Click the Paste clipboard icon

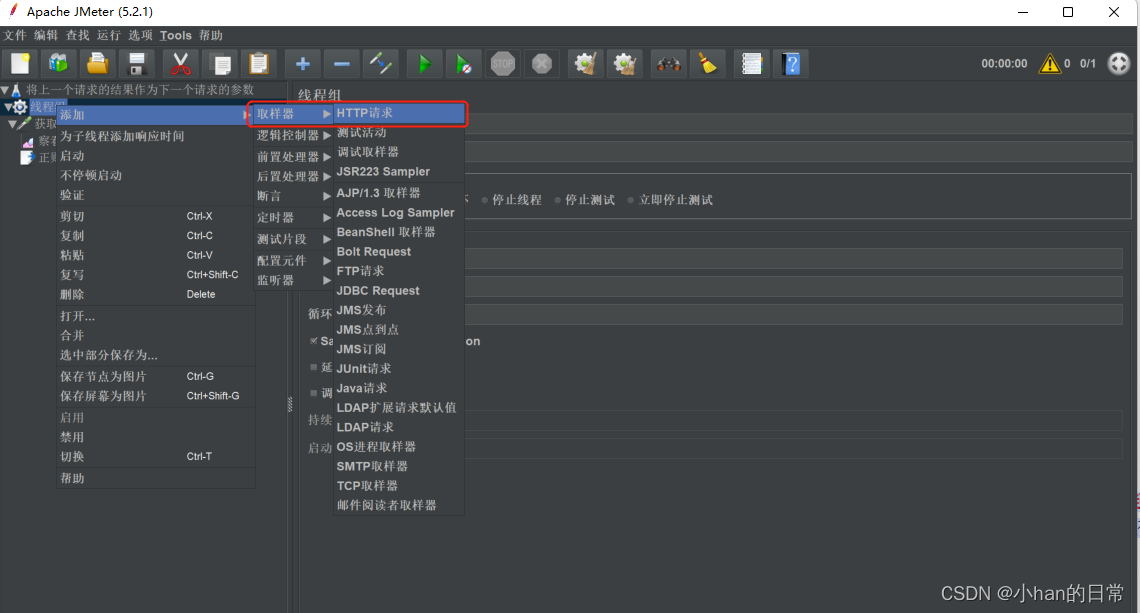click(x=259, y=64)
